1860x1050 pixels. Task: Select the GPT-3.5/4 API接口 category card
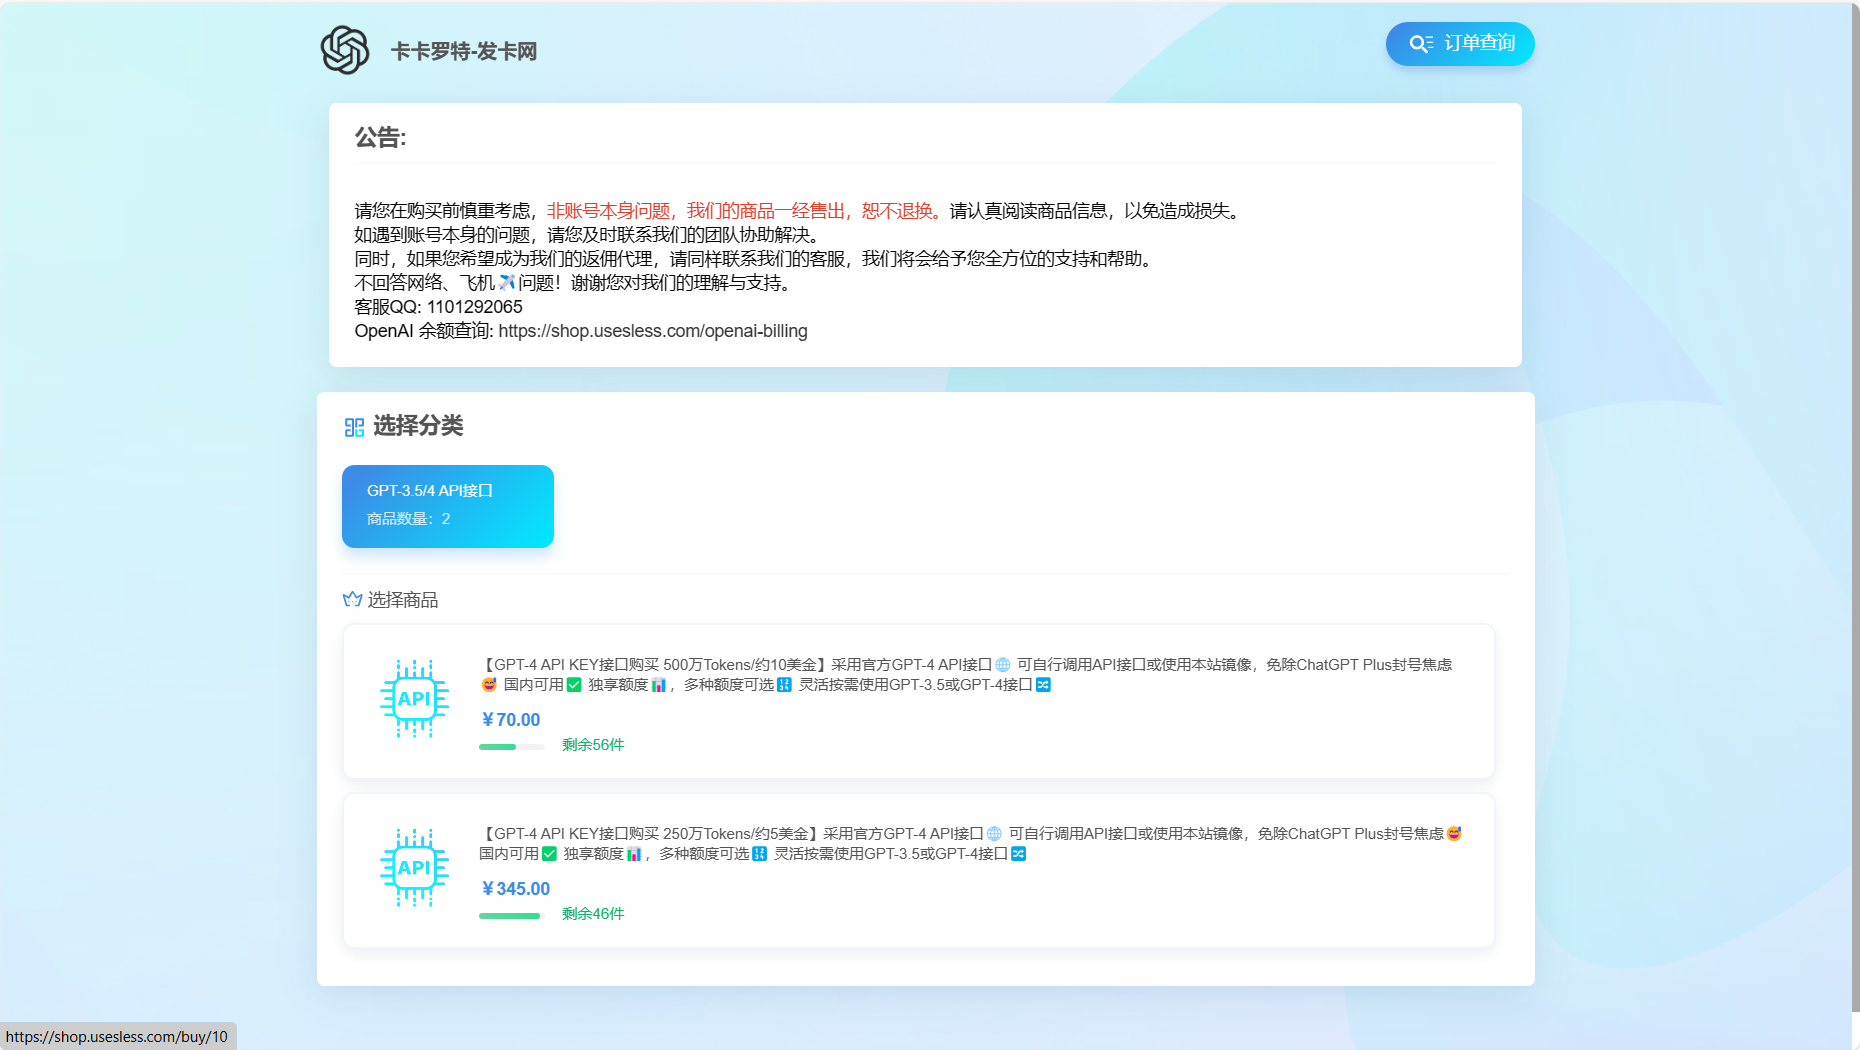(x=448, y=506)
